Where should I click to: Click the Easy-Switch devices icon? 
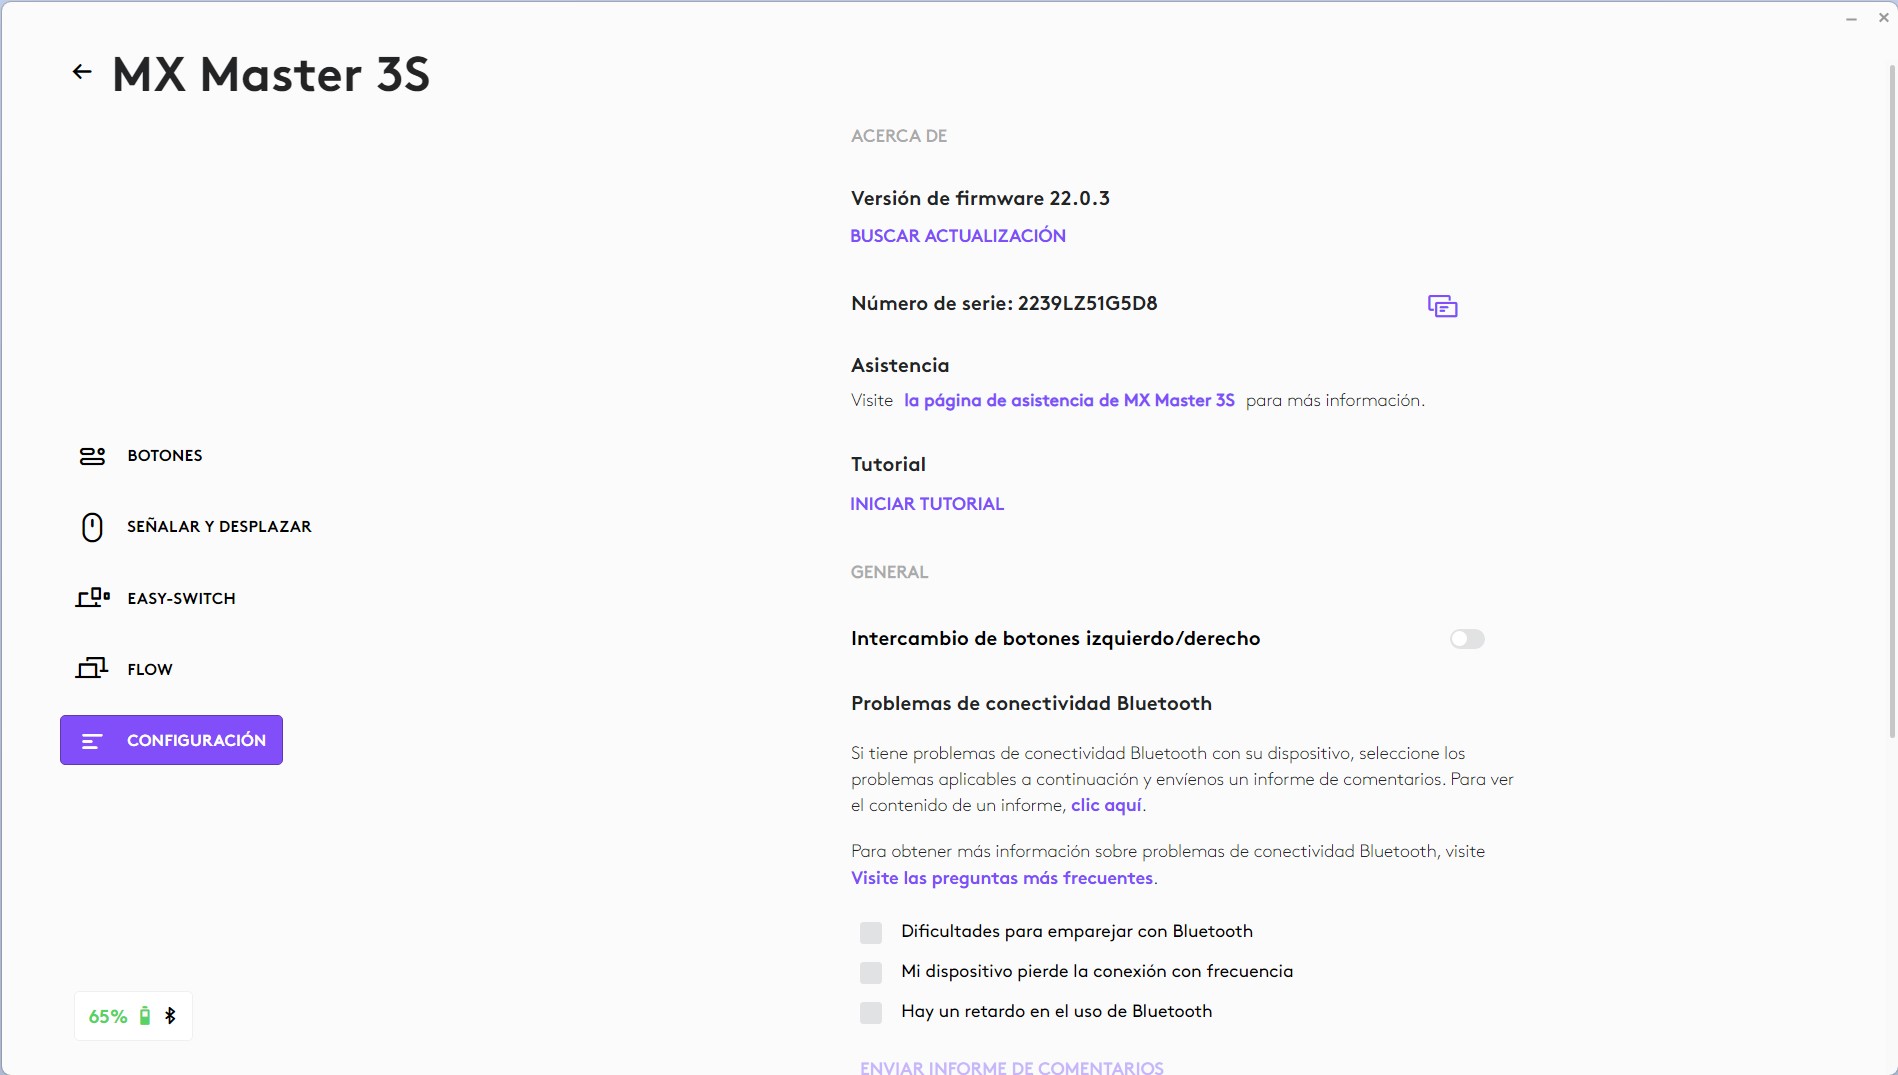(92, 598)
